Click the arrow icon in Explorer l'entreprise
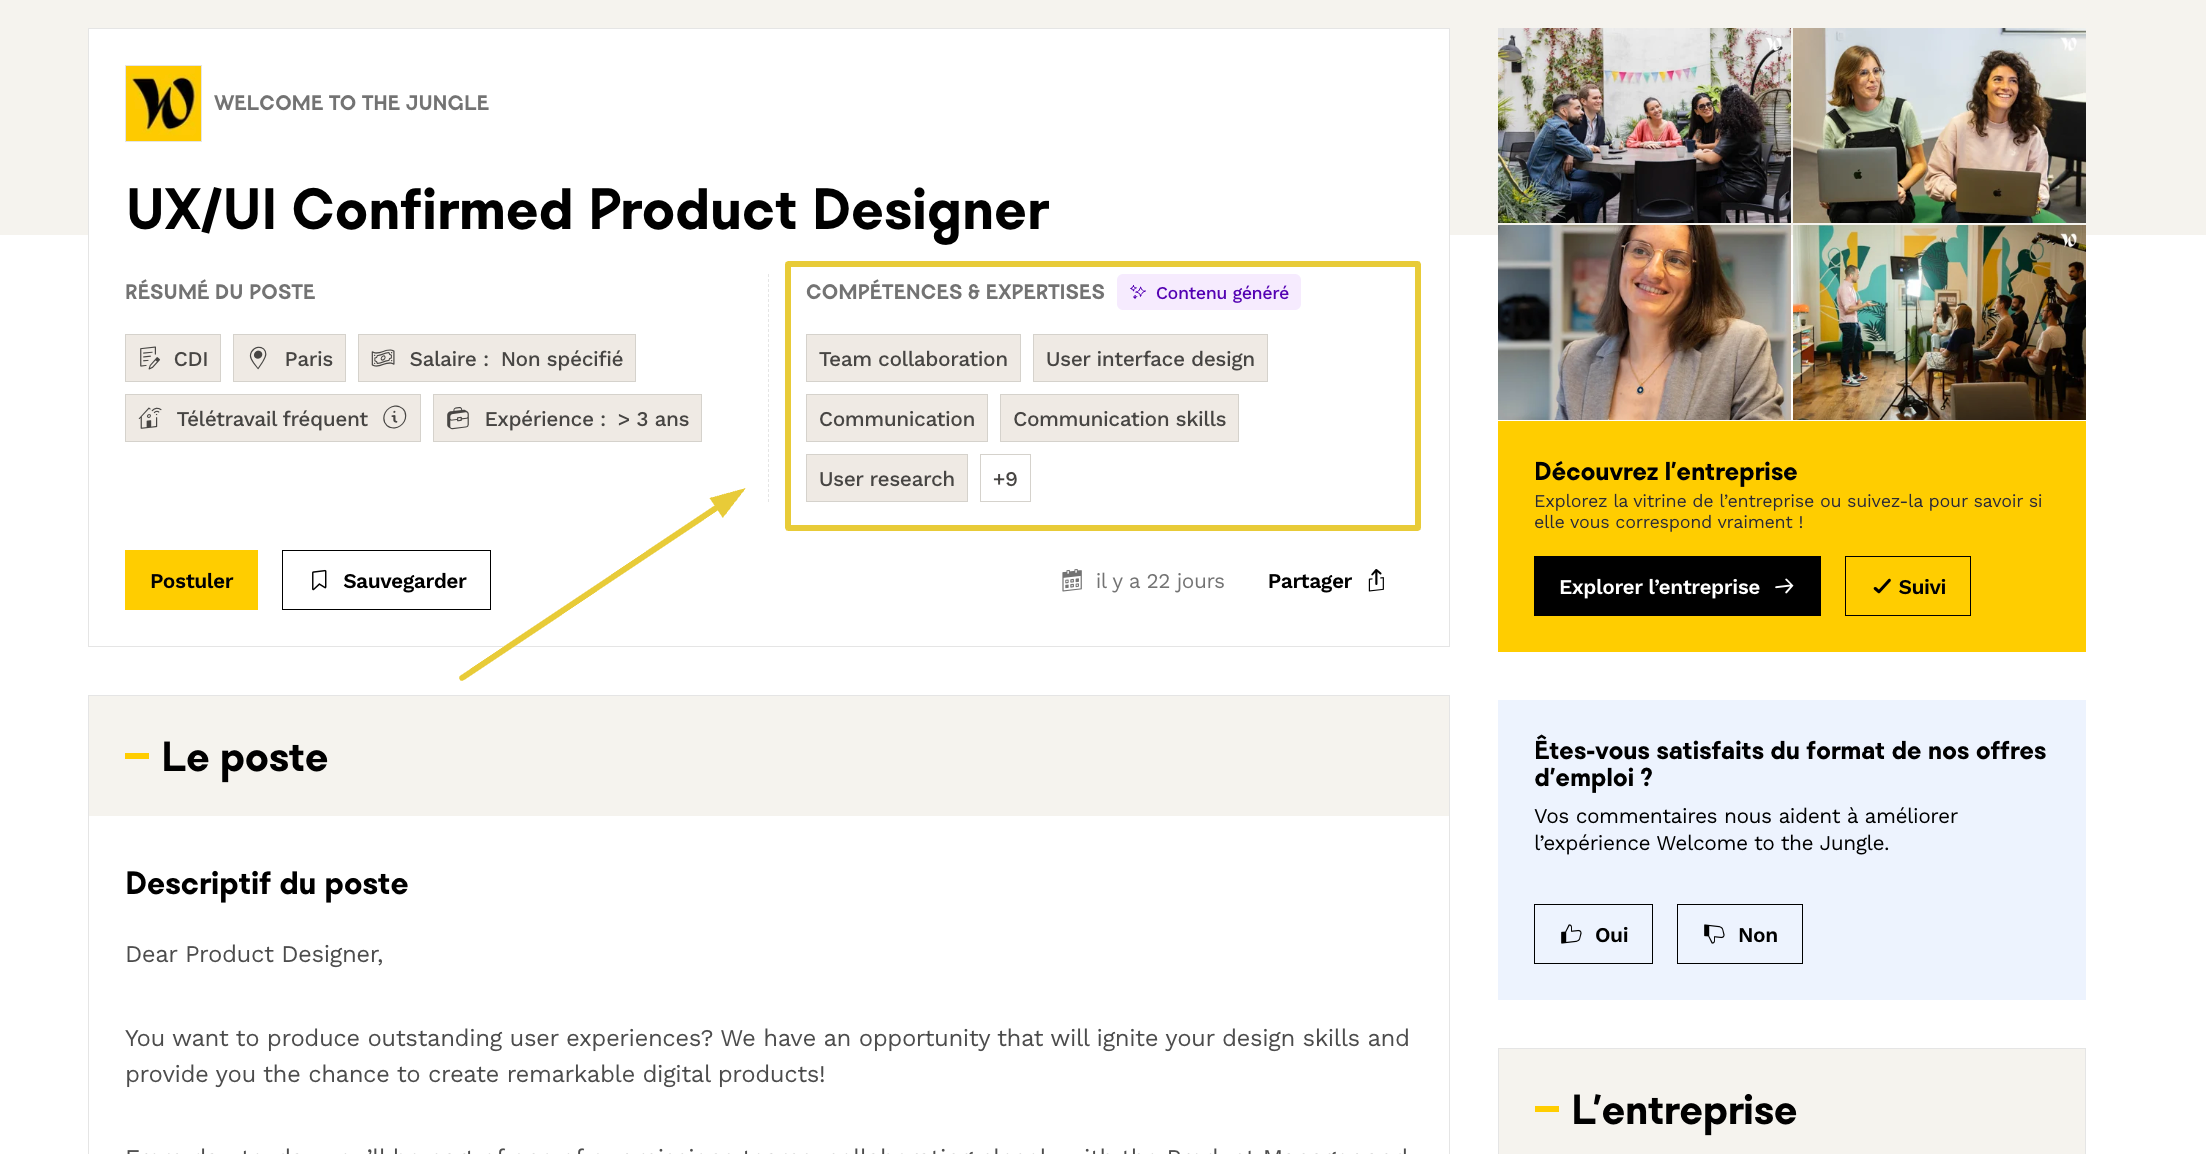 (x=1784, y=586)
